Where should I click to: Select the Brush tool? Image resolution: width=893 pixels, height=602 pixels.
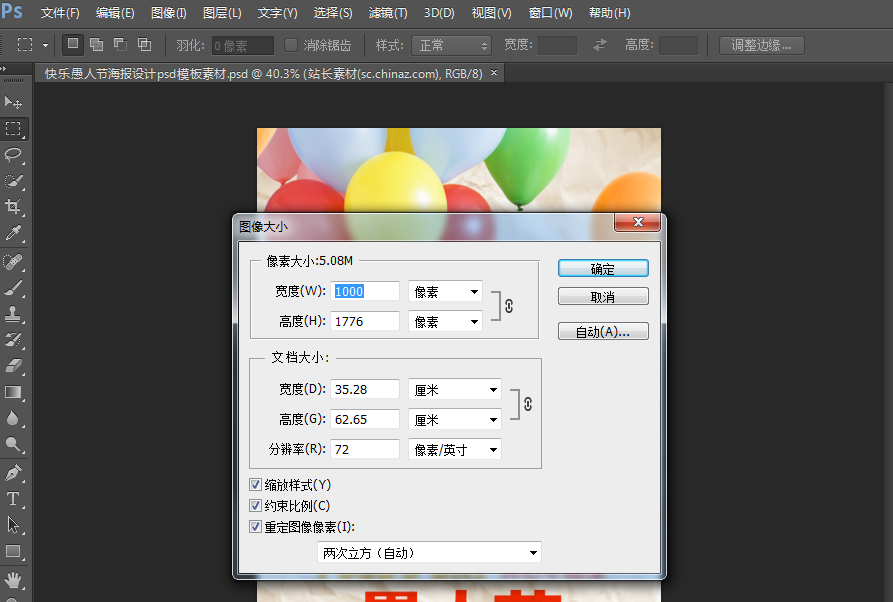pyautogui.click(x=13, y=288)
